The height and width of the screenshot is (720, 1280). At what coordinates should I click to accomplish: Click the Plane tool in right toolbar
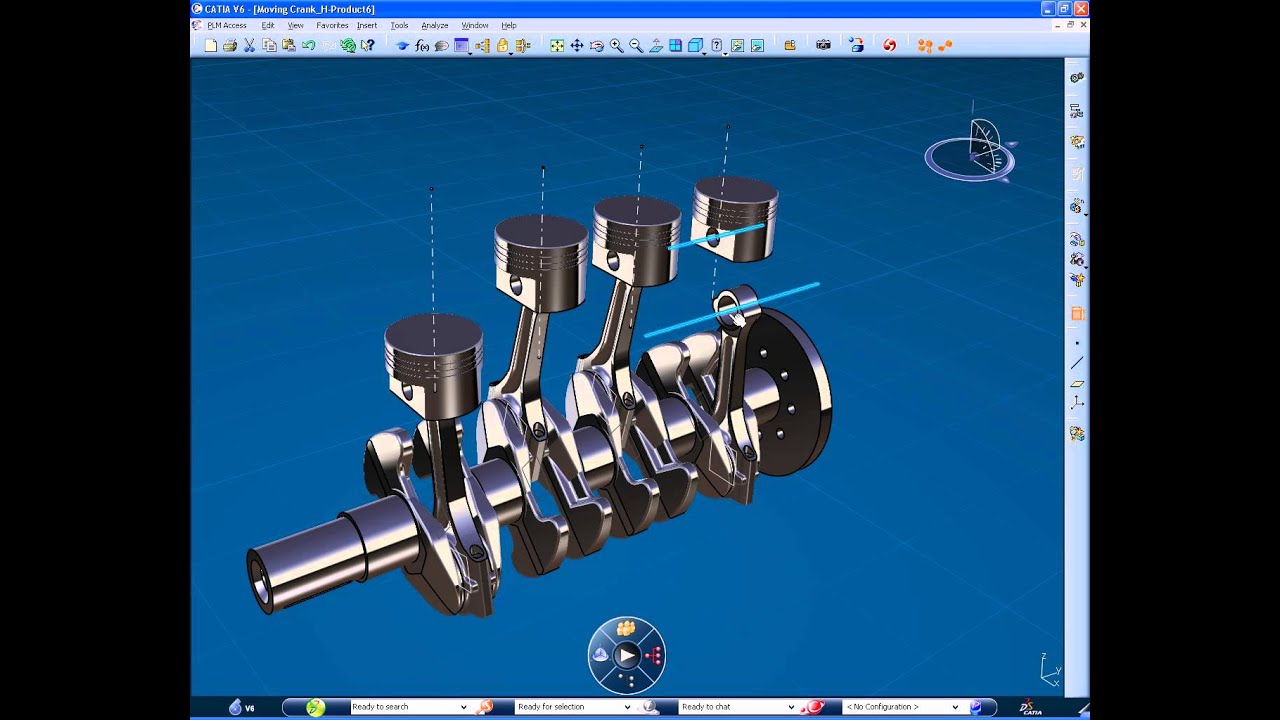[1077, 383]
